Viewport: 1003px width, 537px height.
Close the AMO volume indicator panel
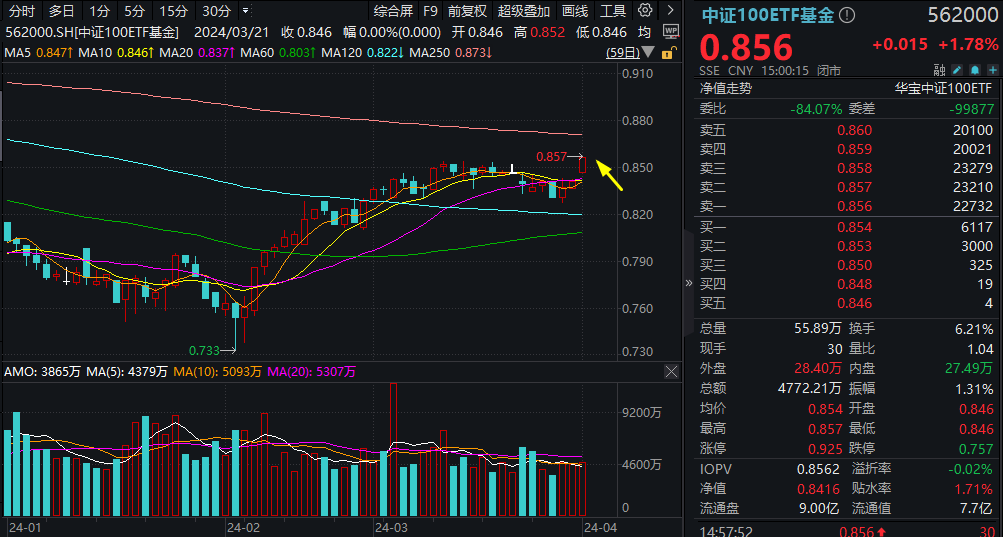(671, 371)
